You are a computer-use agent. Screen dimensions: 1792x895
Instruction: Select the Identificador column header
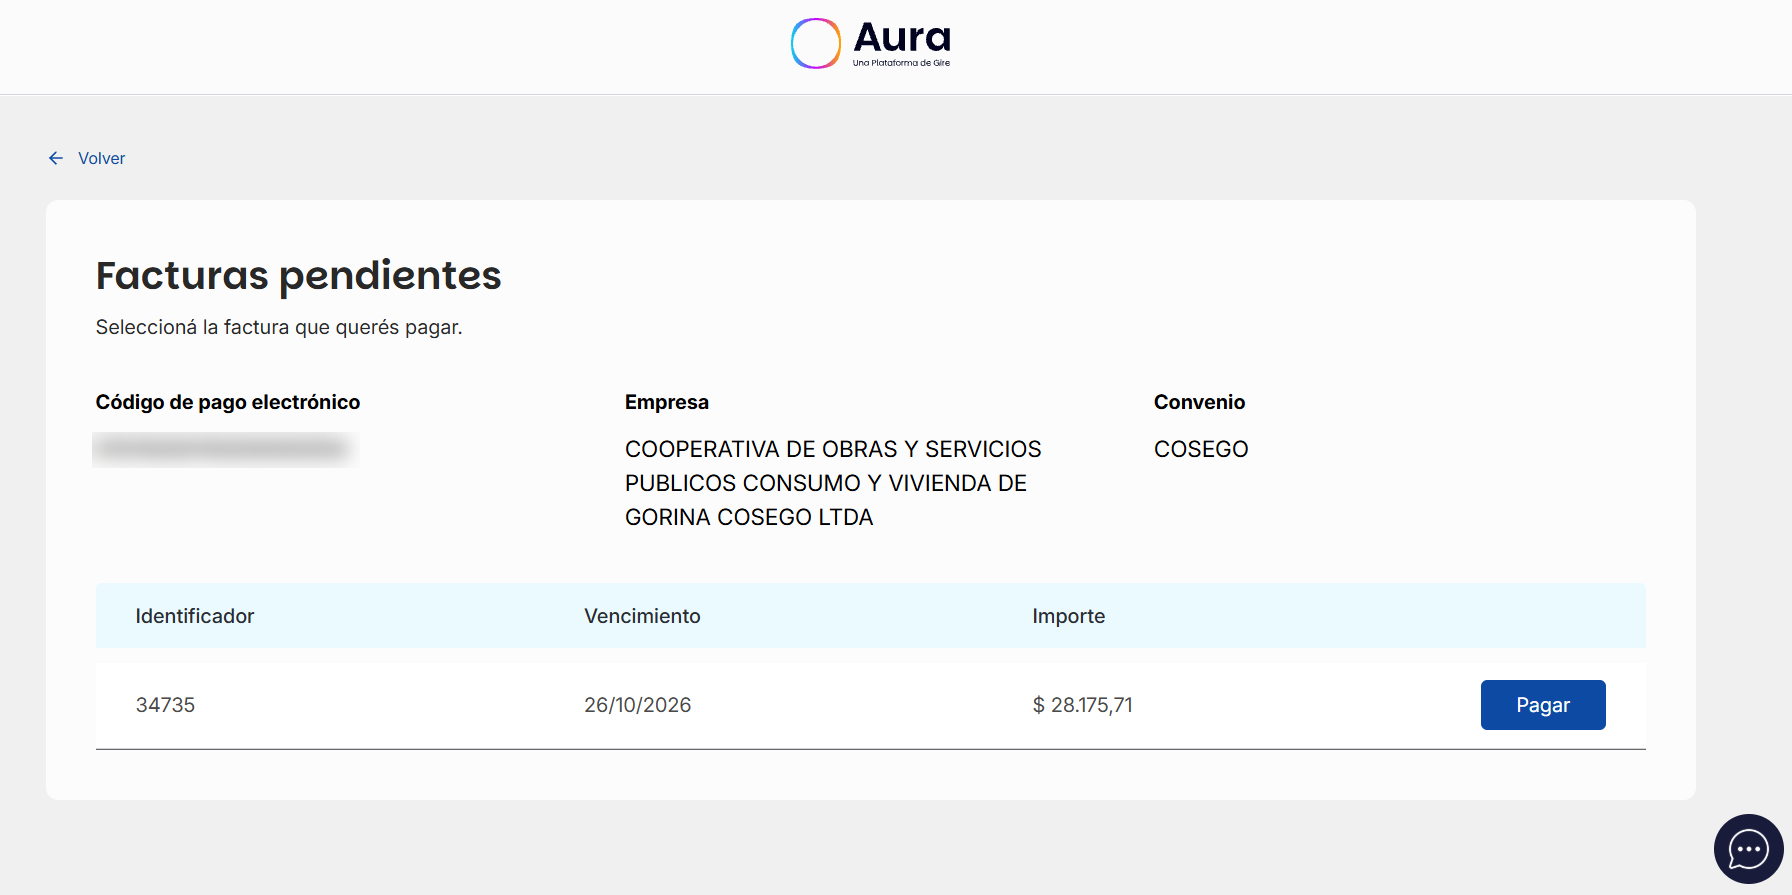(x=195, y=616)
